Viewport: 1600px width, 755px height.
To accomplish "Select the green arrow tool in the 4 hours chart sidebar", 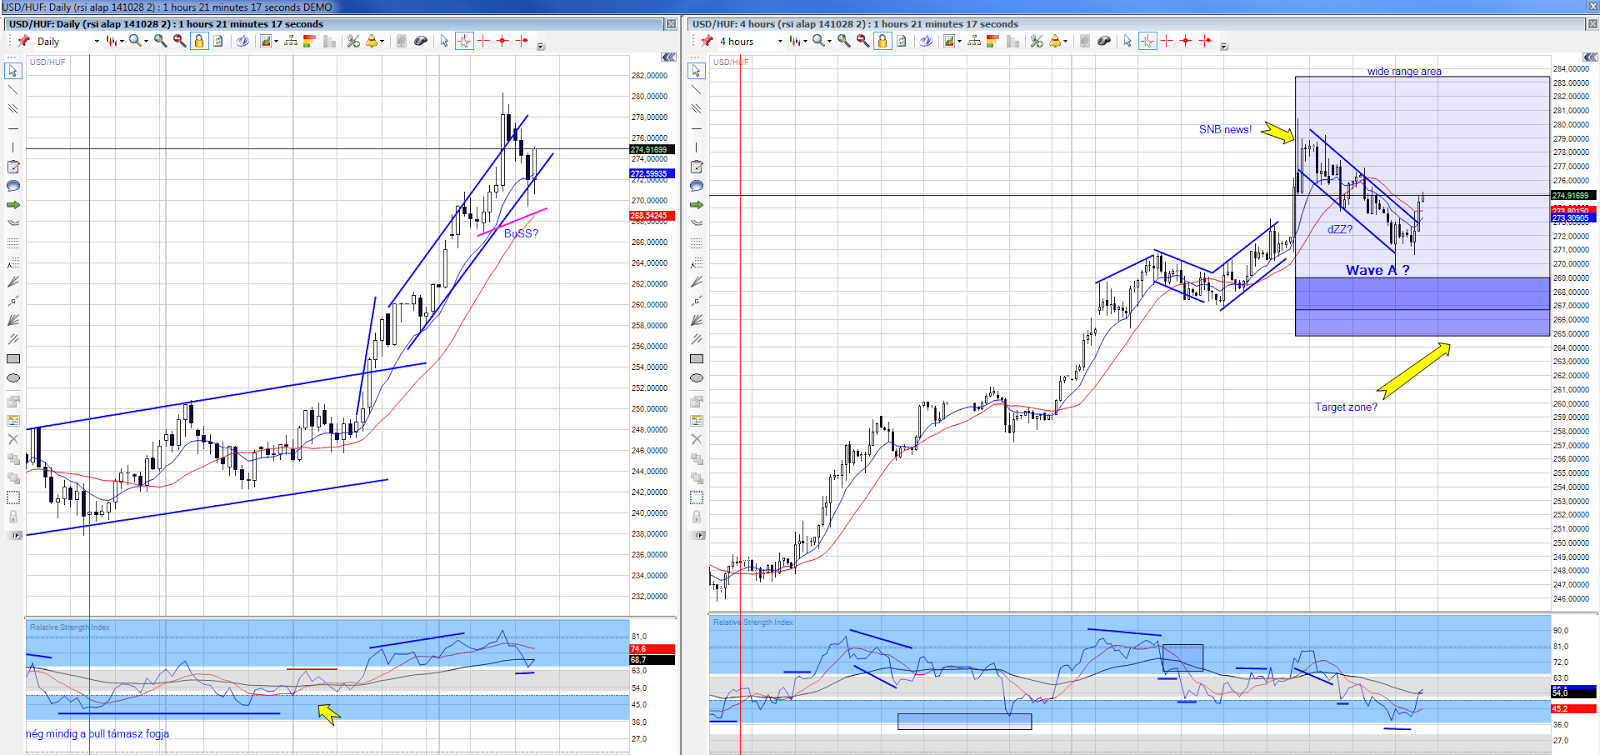I will click(x=697, y=205).
